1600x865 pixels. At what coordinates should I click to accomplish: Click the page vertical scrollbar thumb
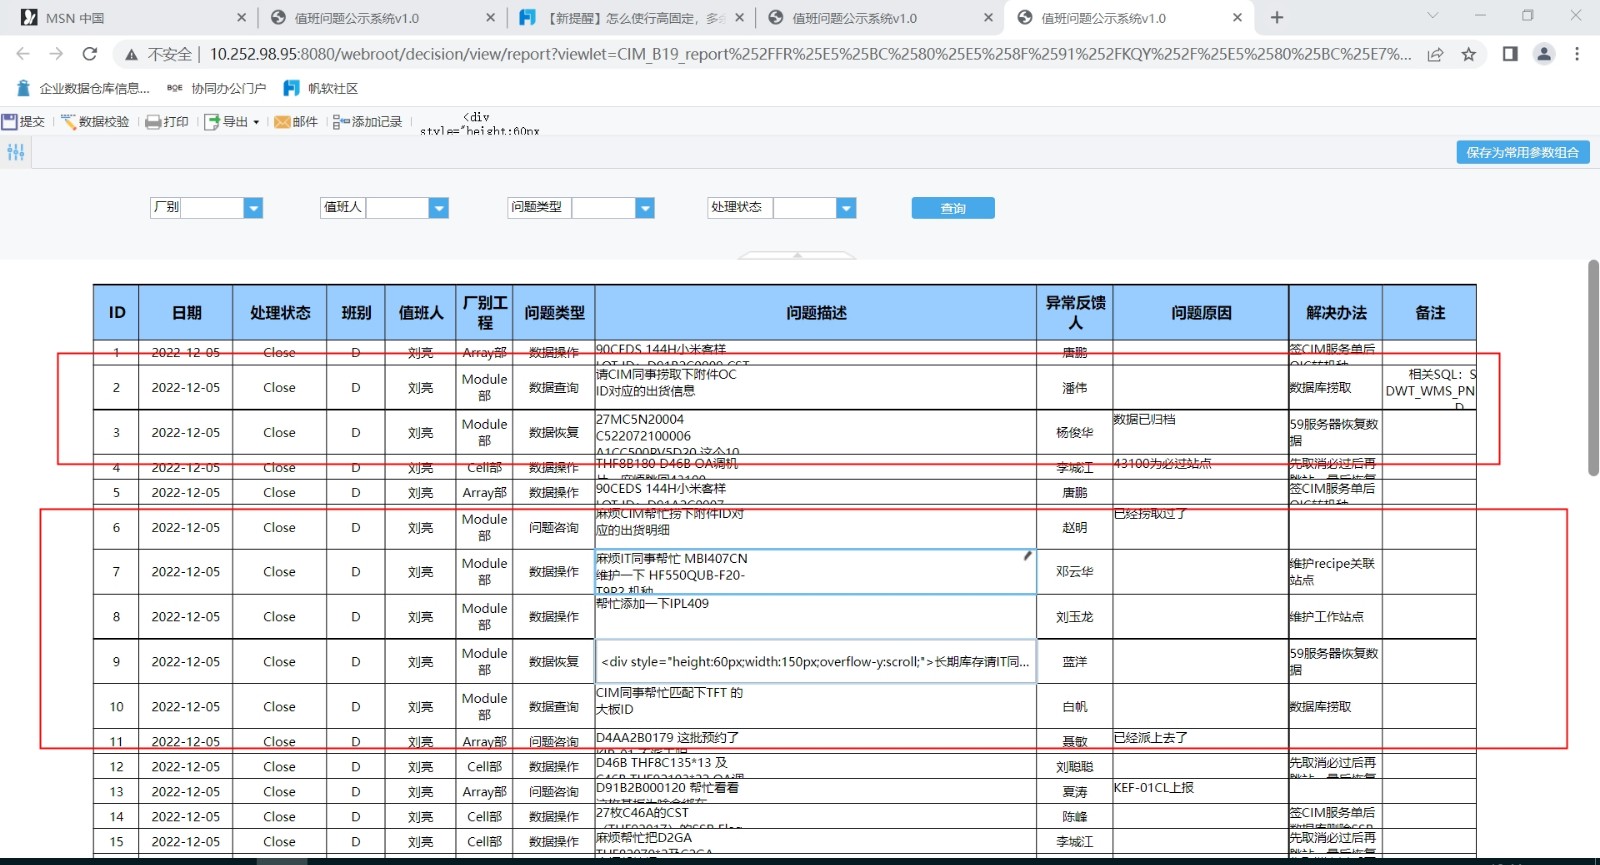coord(1593,368)
